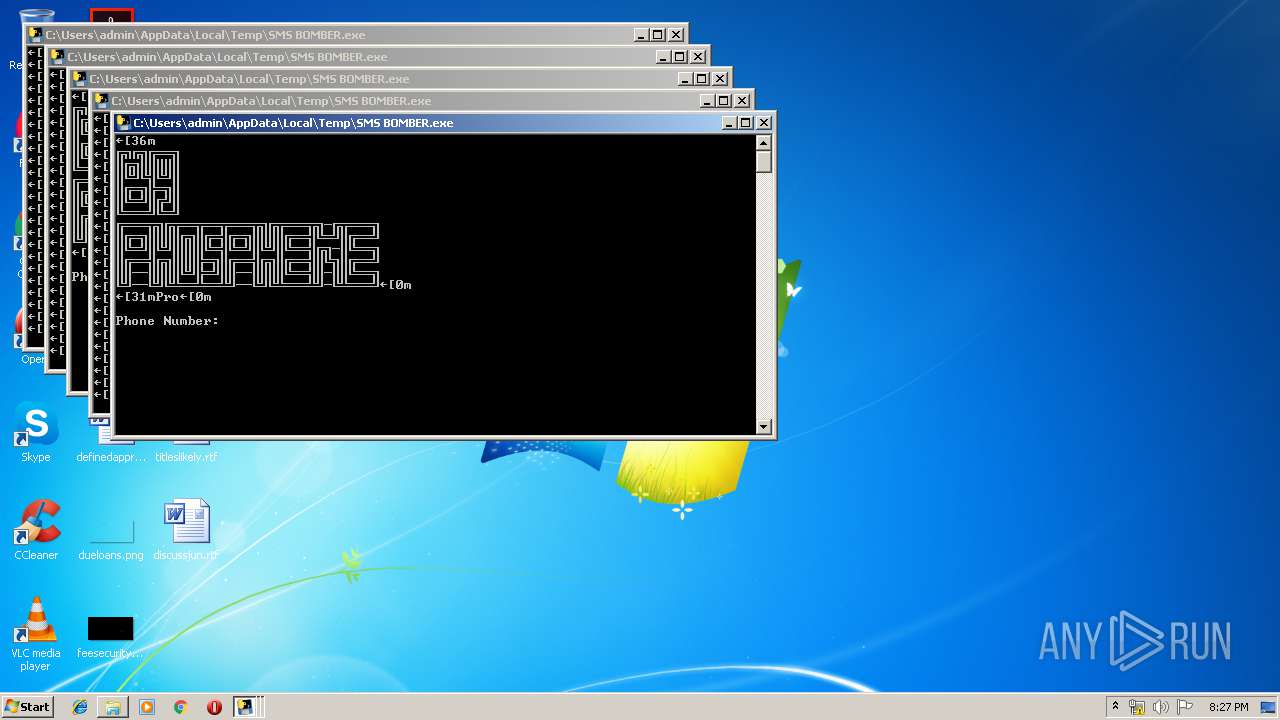The height and width of the screenshot is (720, 1280).
Task: Open Windows Media Player taskbar icon
Action: 147,707
